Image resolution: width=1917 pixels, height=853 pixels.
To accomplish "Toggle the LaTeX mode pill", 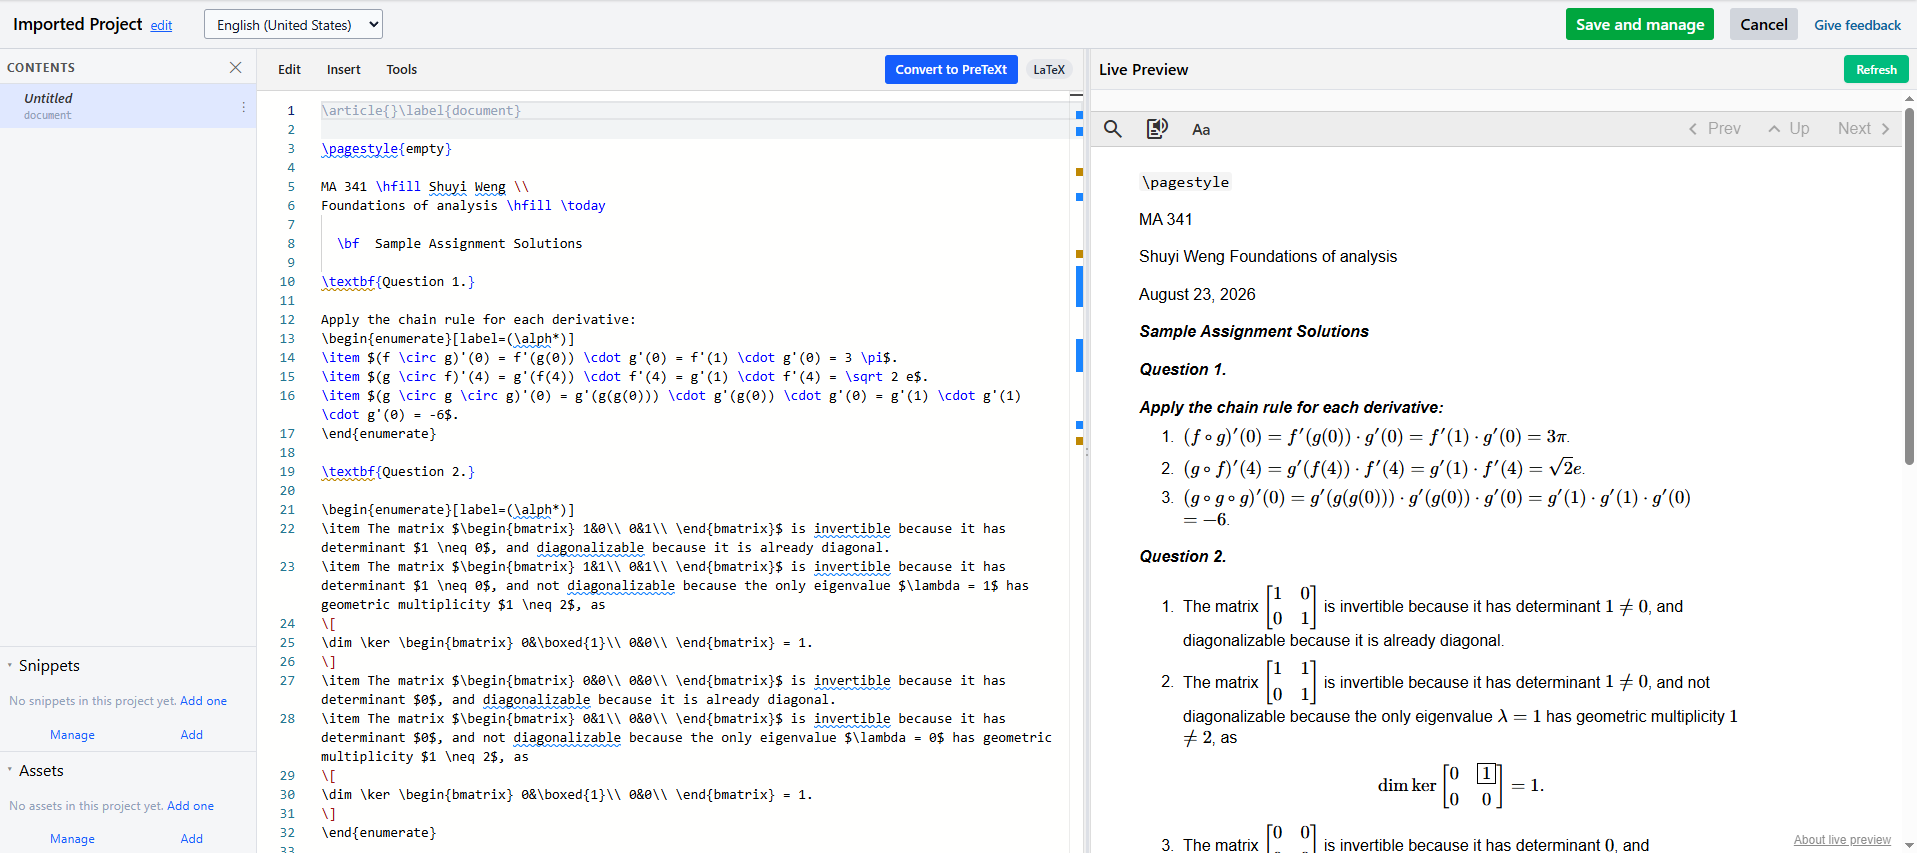I will tap(1049, 70).
